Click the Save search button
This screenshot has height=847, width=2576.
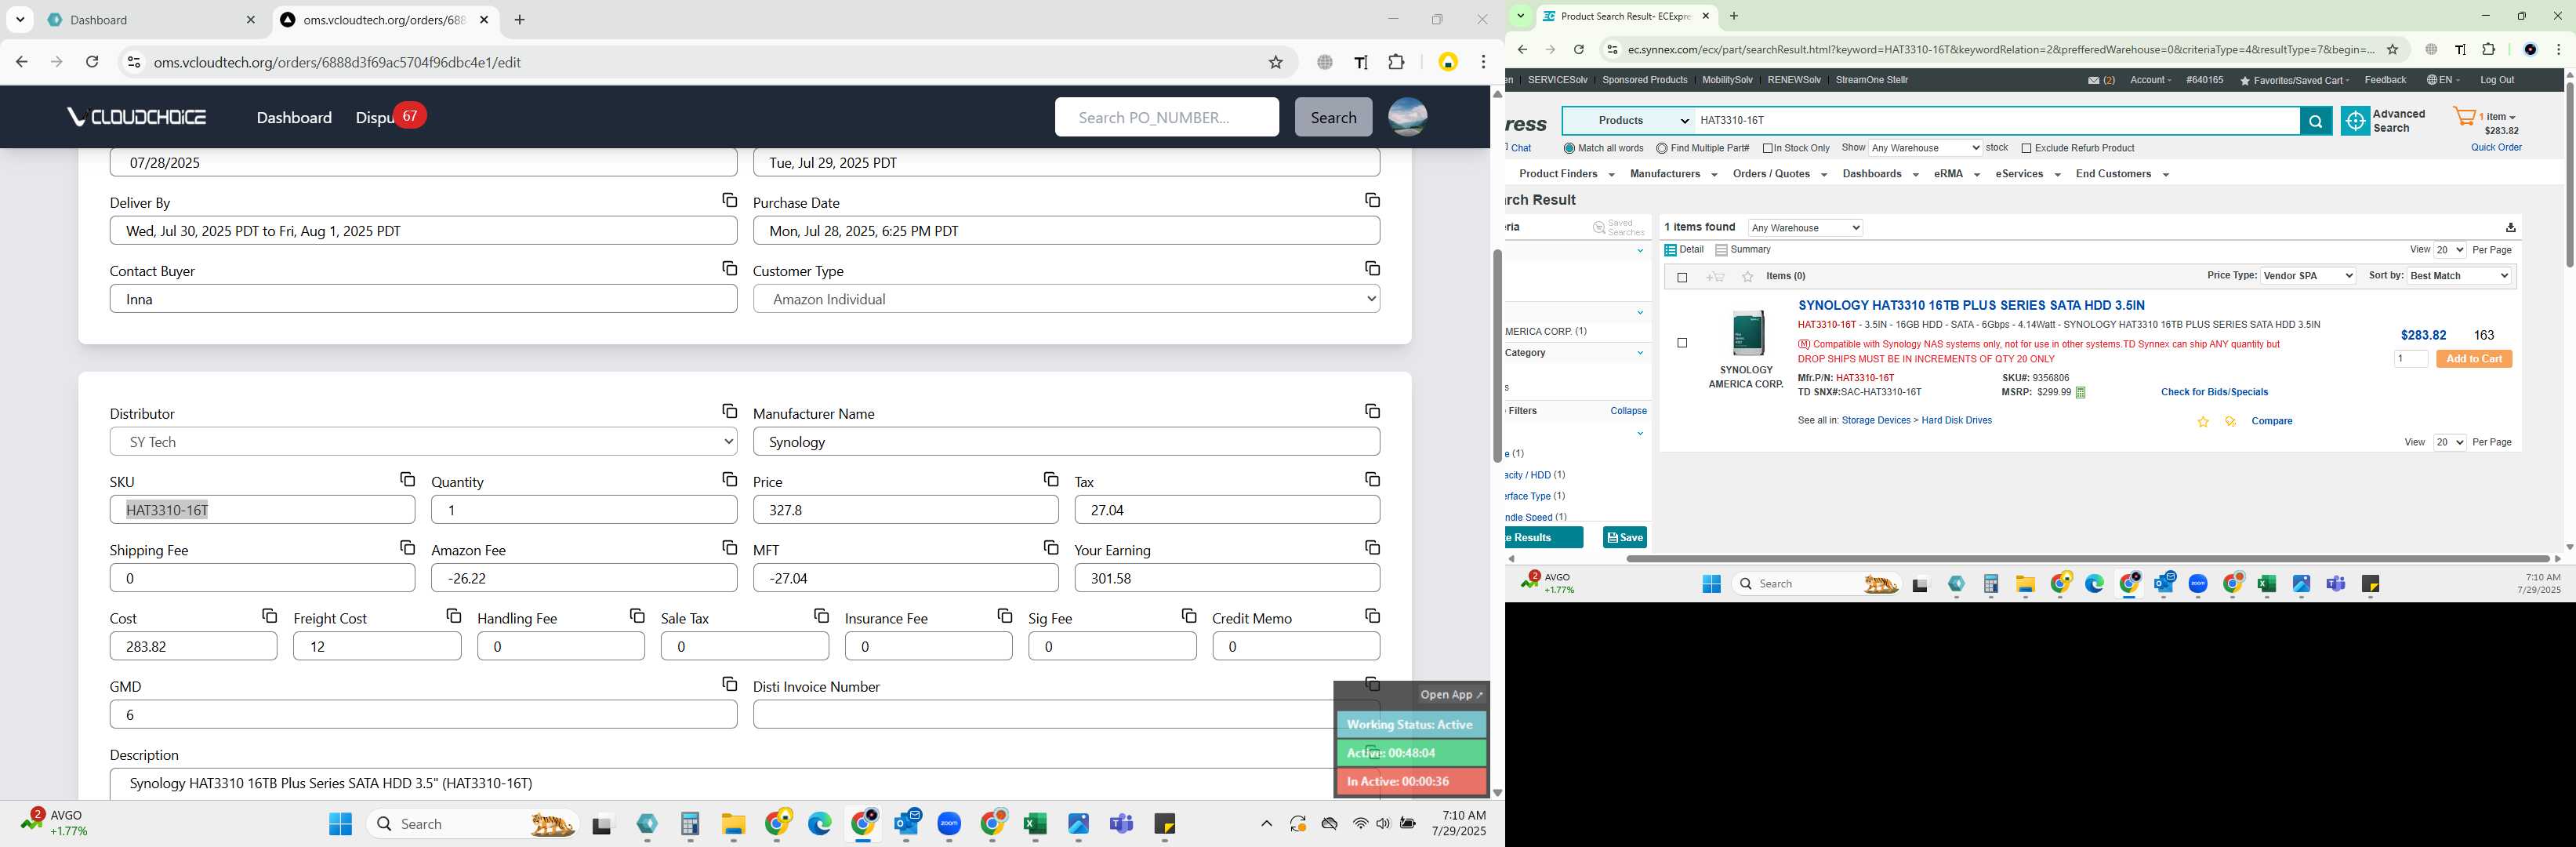pyautogui.click(x=1625, y=538)
